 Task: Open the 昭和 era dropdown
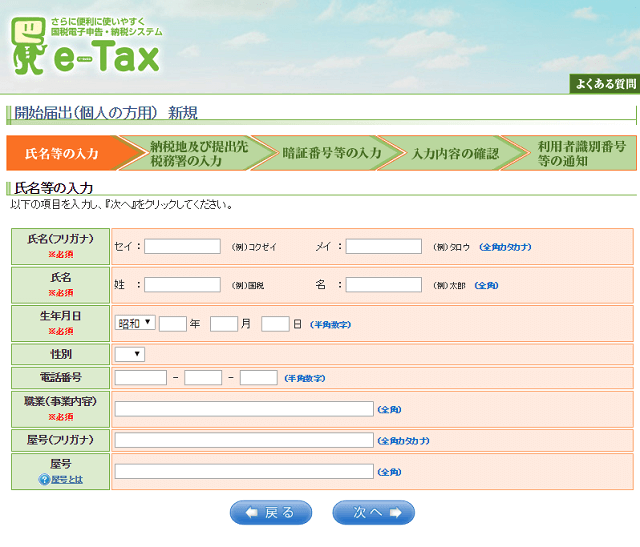135,323
